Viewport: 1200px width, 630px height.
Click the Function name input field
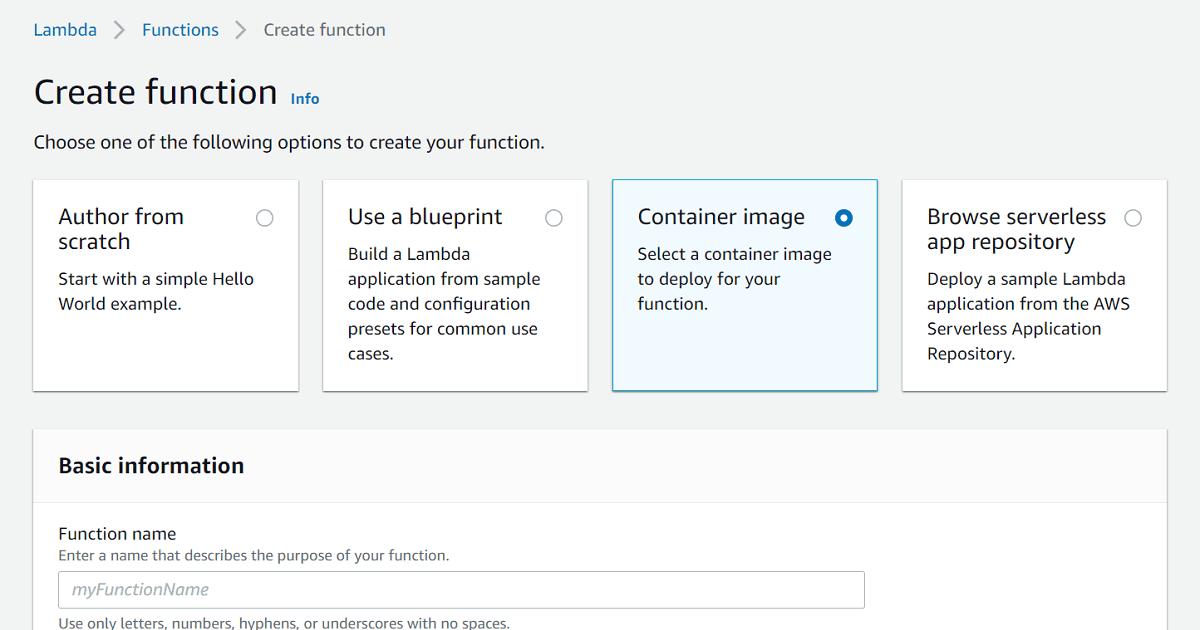461,590
